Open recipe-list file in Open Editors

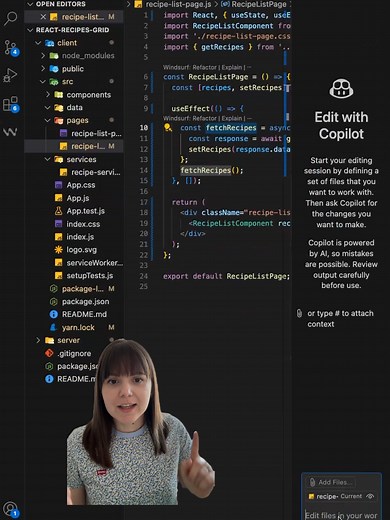coord(82,17)
